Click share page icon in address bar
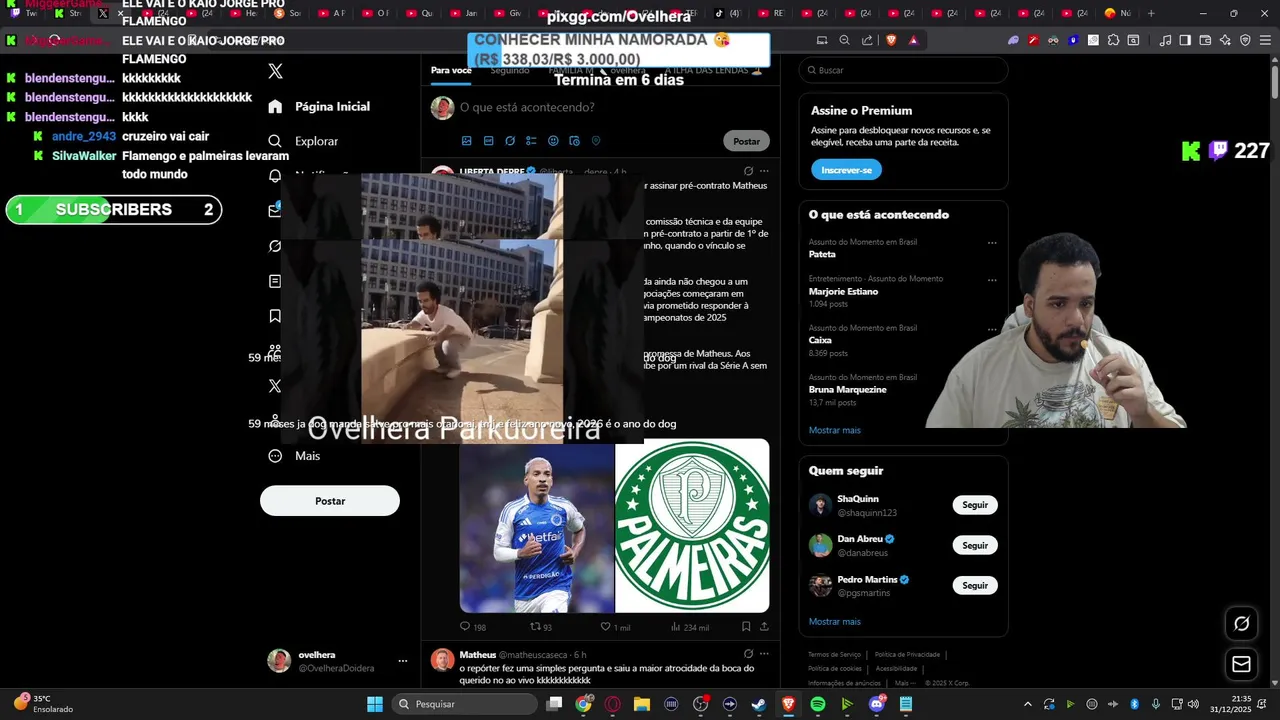This screenshot has height=720, width=1280. coord(867,40)
